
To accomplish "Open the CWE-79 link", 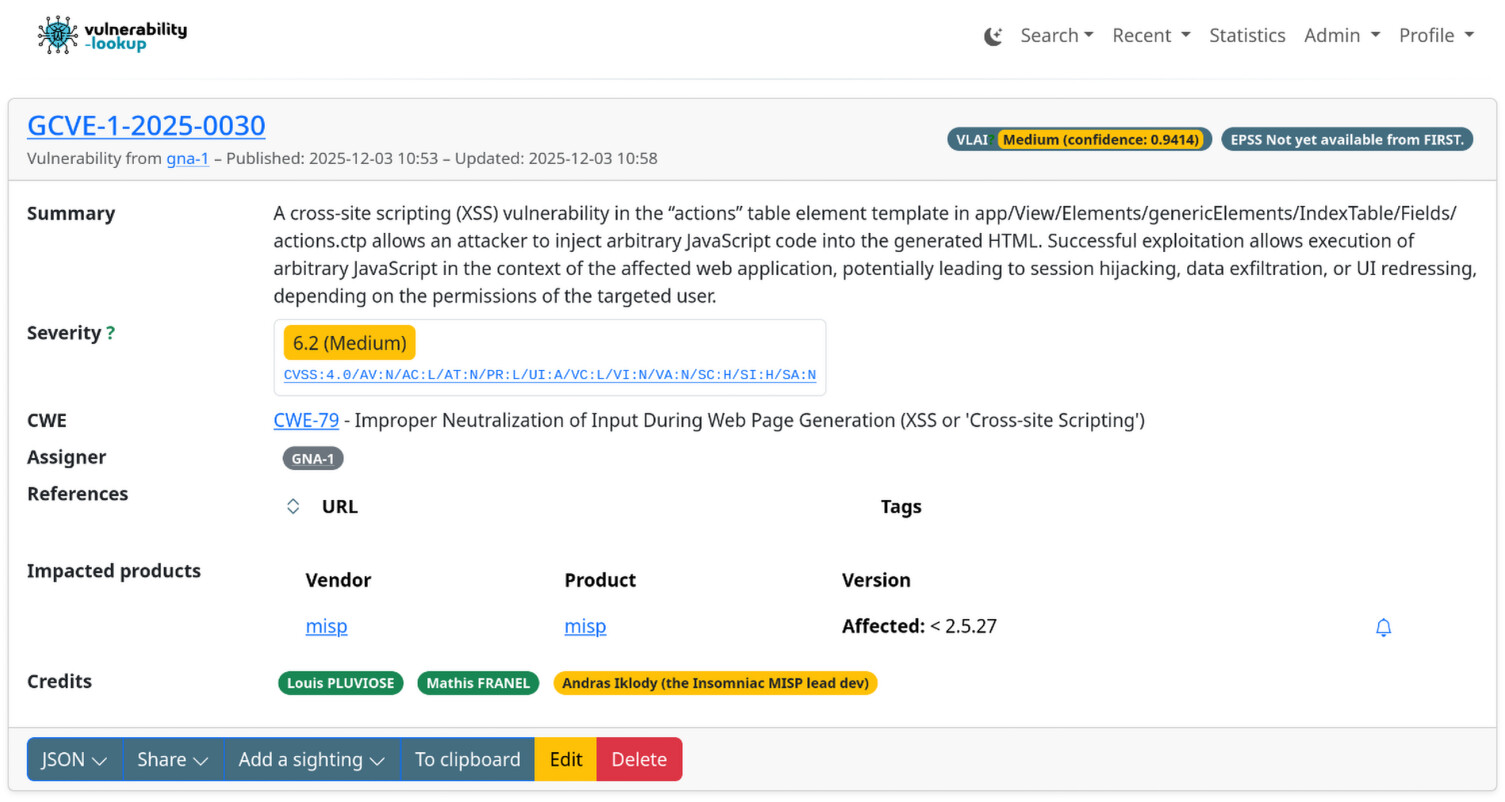I will click(x=306, y=421).
